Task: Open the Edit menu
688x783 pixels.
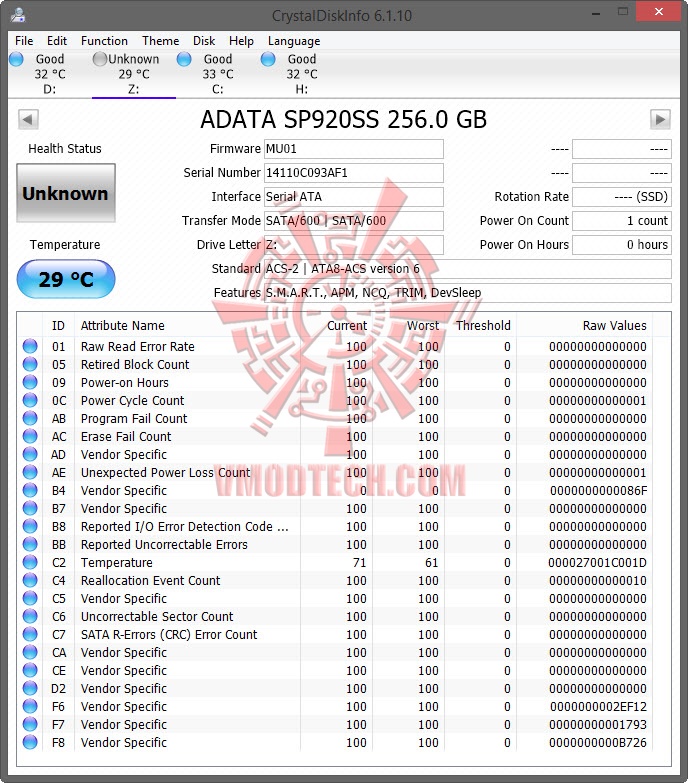Action: [57, 41]
